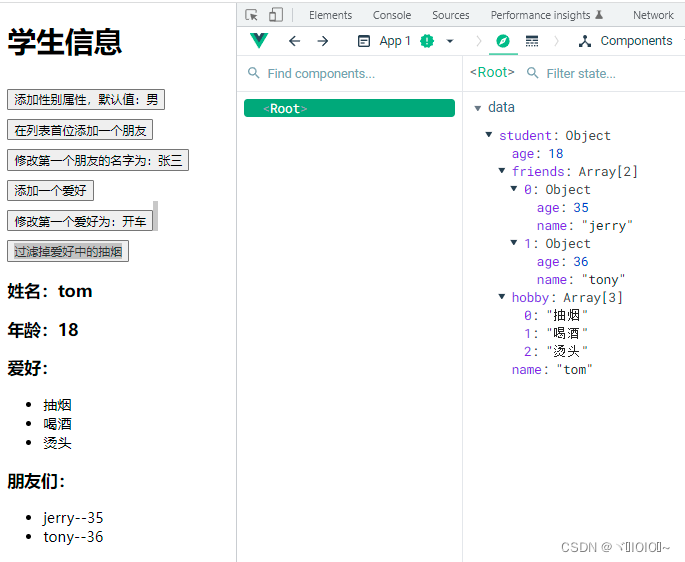The image size is (685, 562).
Task: Select the compass inspector icon
Action: click(503, 41)
